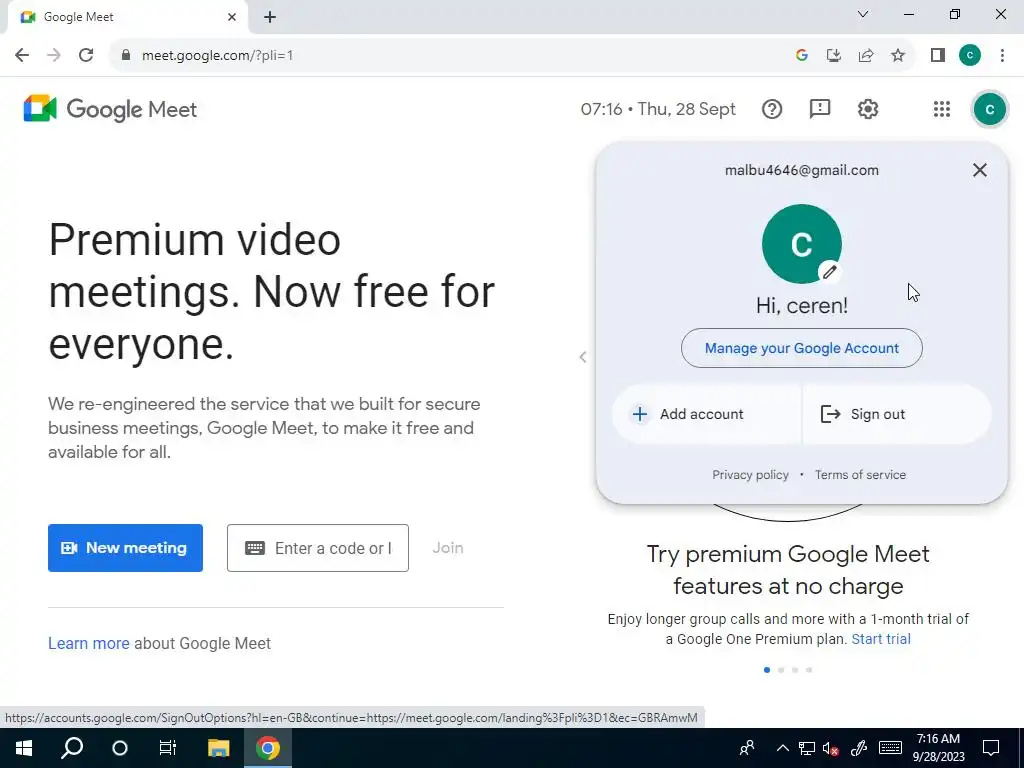Click Manage your Google Account button
Viewport: 1024px width, 768px height.
tap(801, 348)
